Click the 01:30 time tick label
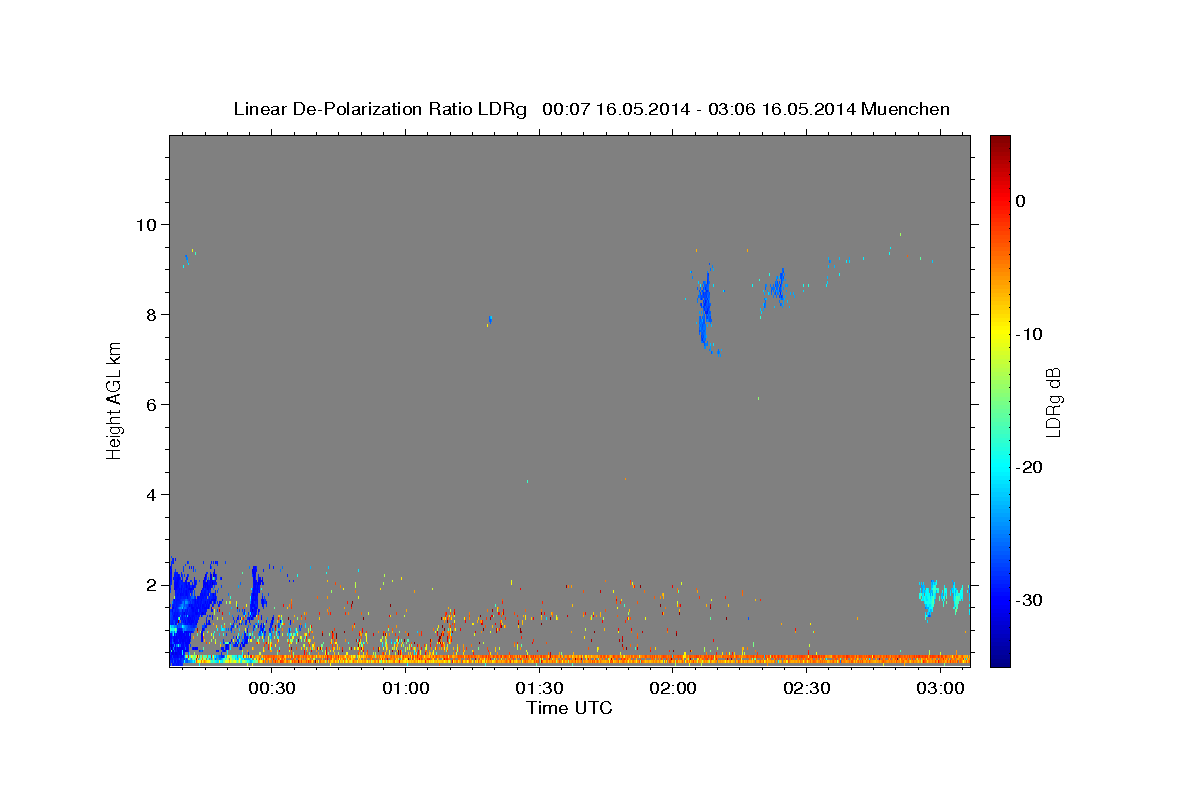This screenshot has width=1200, height=800. pyautogui.click(x=540, y=688)
